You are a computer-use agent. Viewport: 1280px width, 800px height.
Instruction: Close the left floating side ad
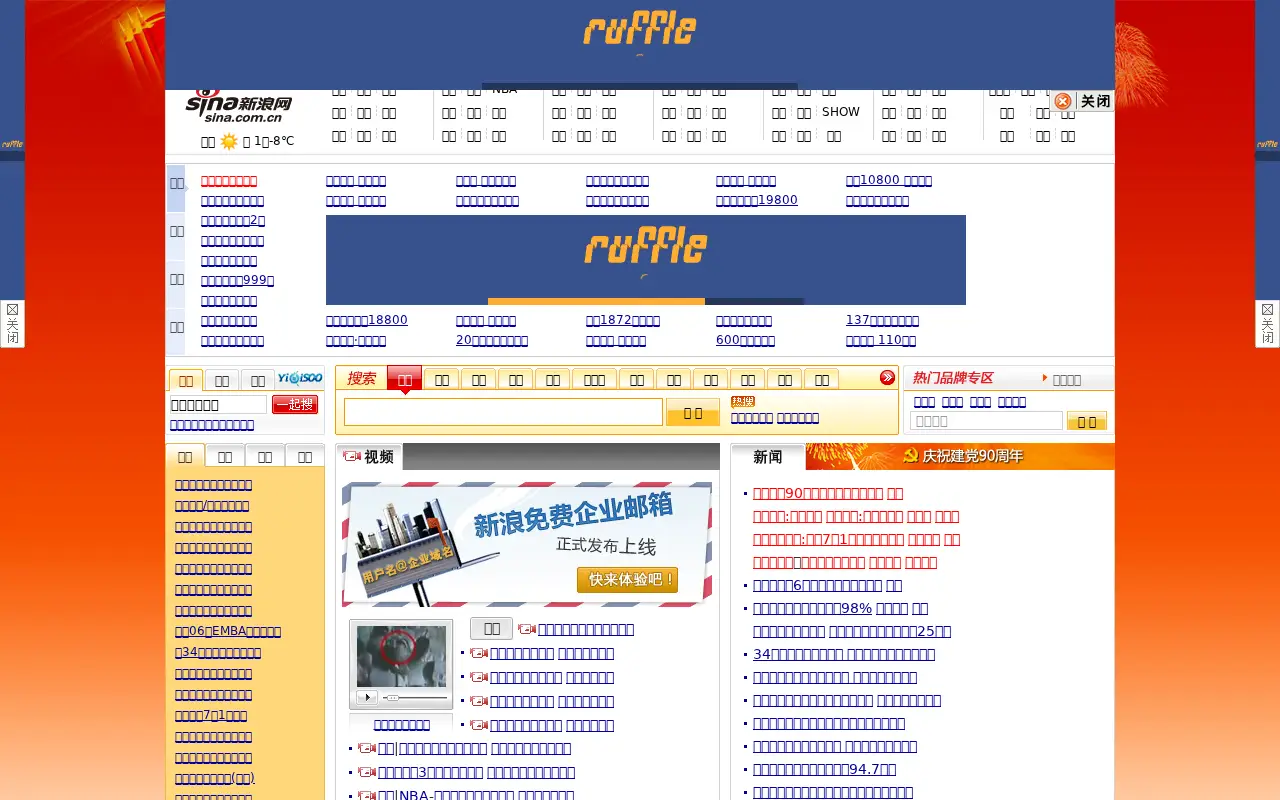12,324
